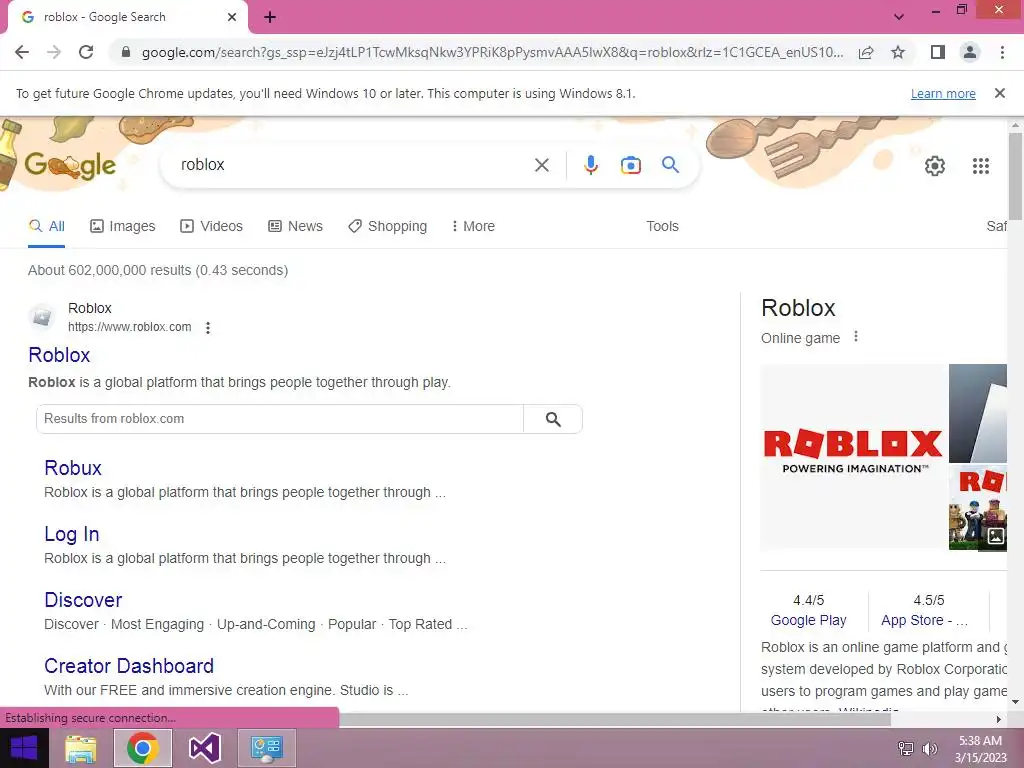Open the Chrome profile avatar menu
This screenshot has height=768, width=1024.
pos(970,52)
